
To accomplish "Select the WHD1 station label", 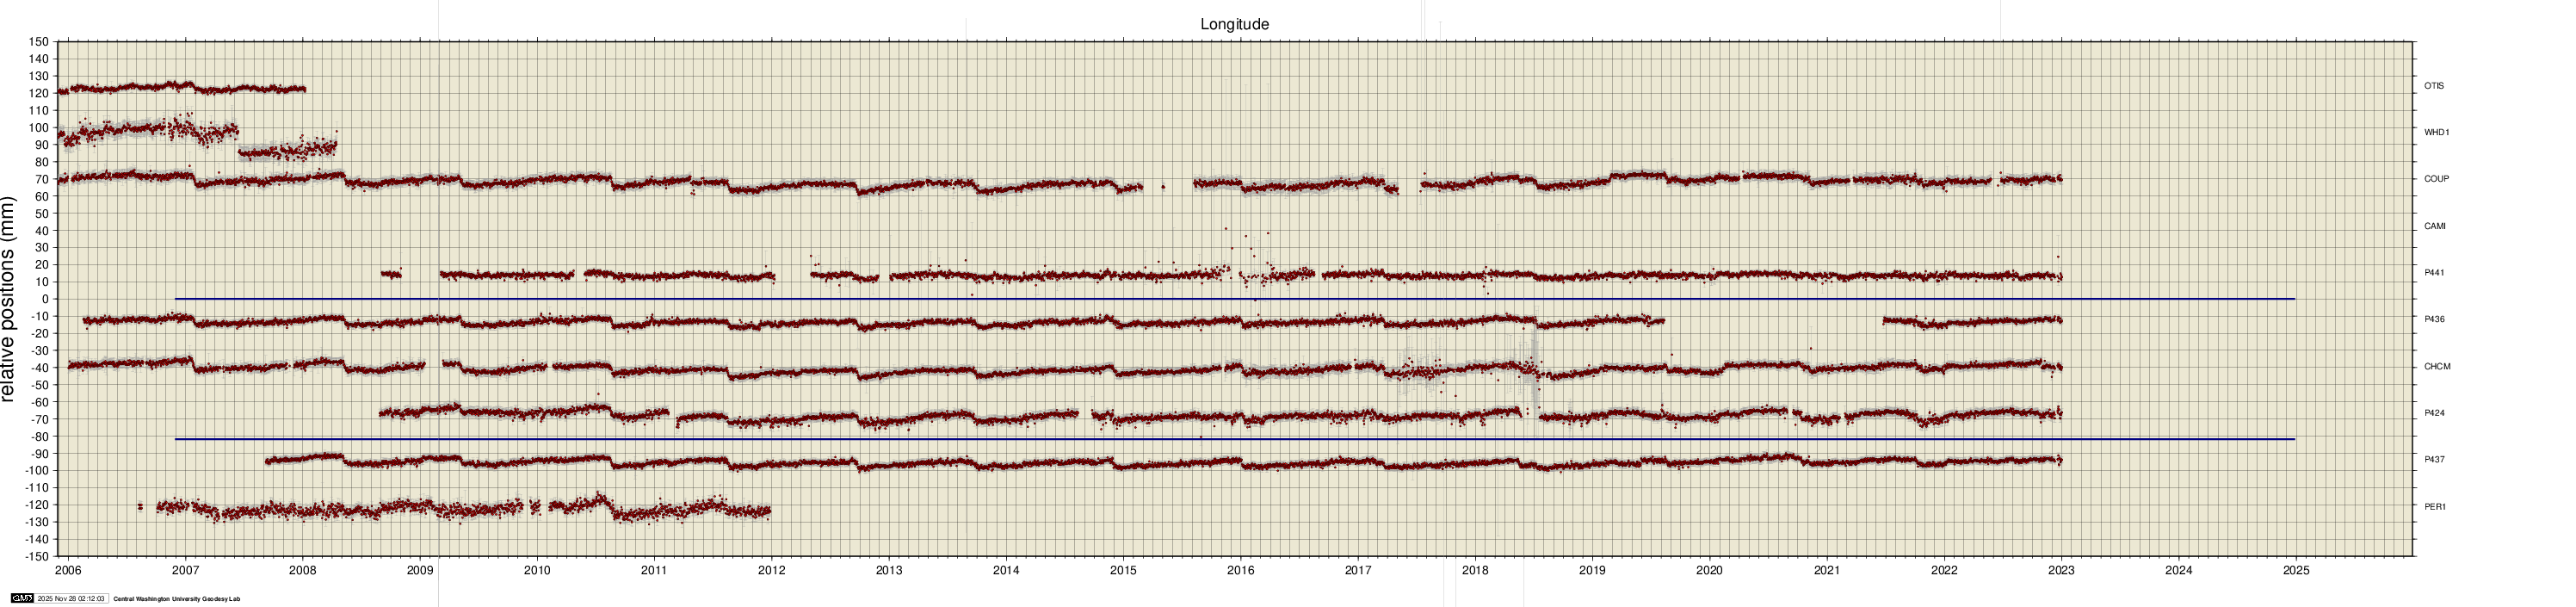I will (x=2436, y=132).
